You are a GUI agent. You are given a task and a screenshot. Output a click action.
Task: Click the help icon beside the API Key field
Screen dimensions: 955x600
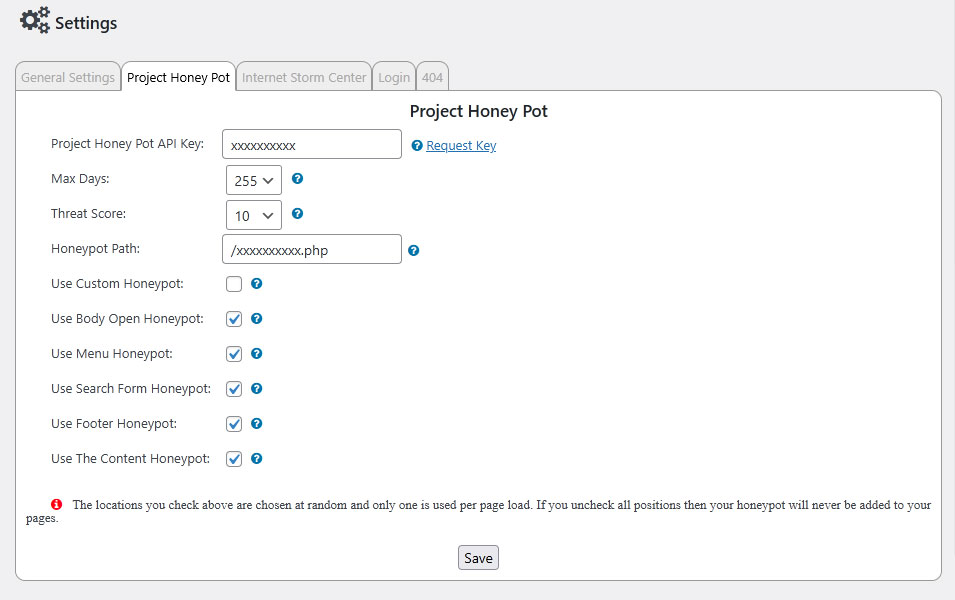point(417,145)
